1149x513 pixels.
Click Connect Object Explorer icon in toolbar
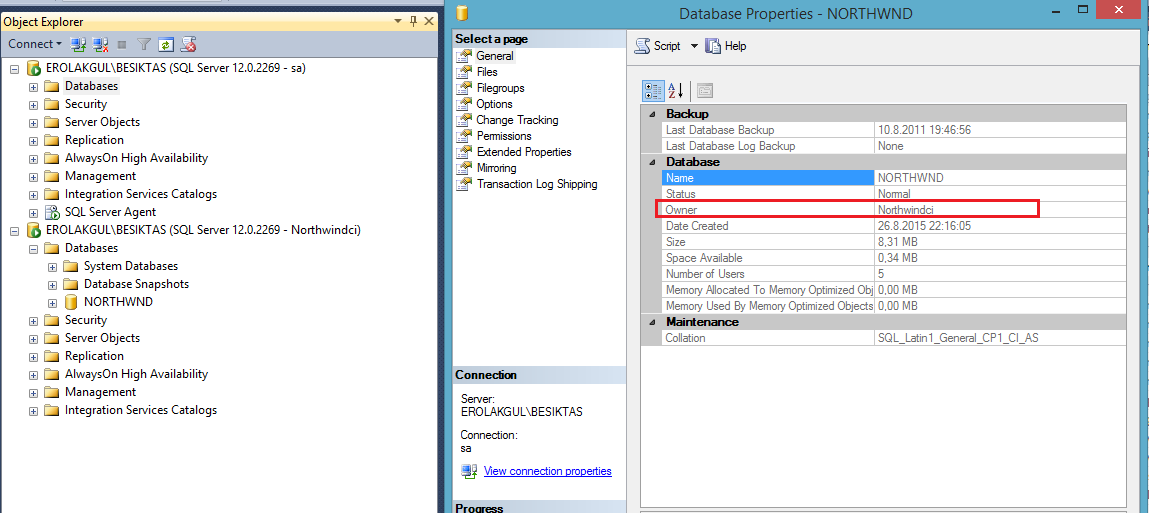click(79, 45)
